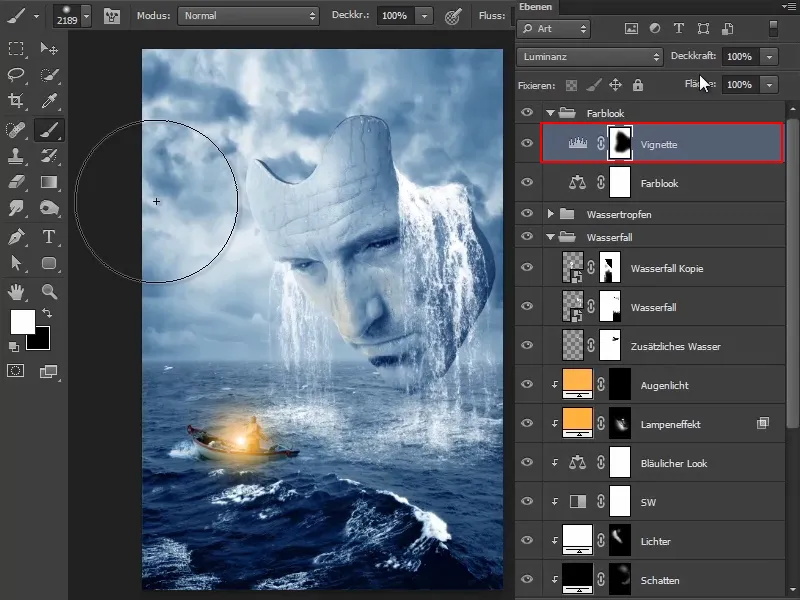Screen dimensions: 800x600
Task: Lock image pixels brush icon
Action: pyautogui.click(x=593, y=85)
